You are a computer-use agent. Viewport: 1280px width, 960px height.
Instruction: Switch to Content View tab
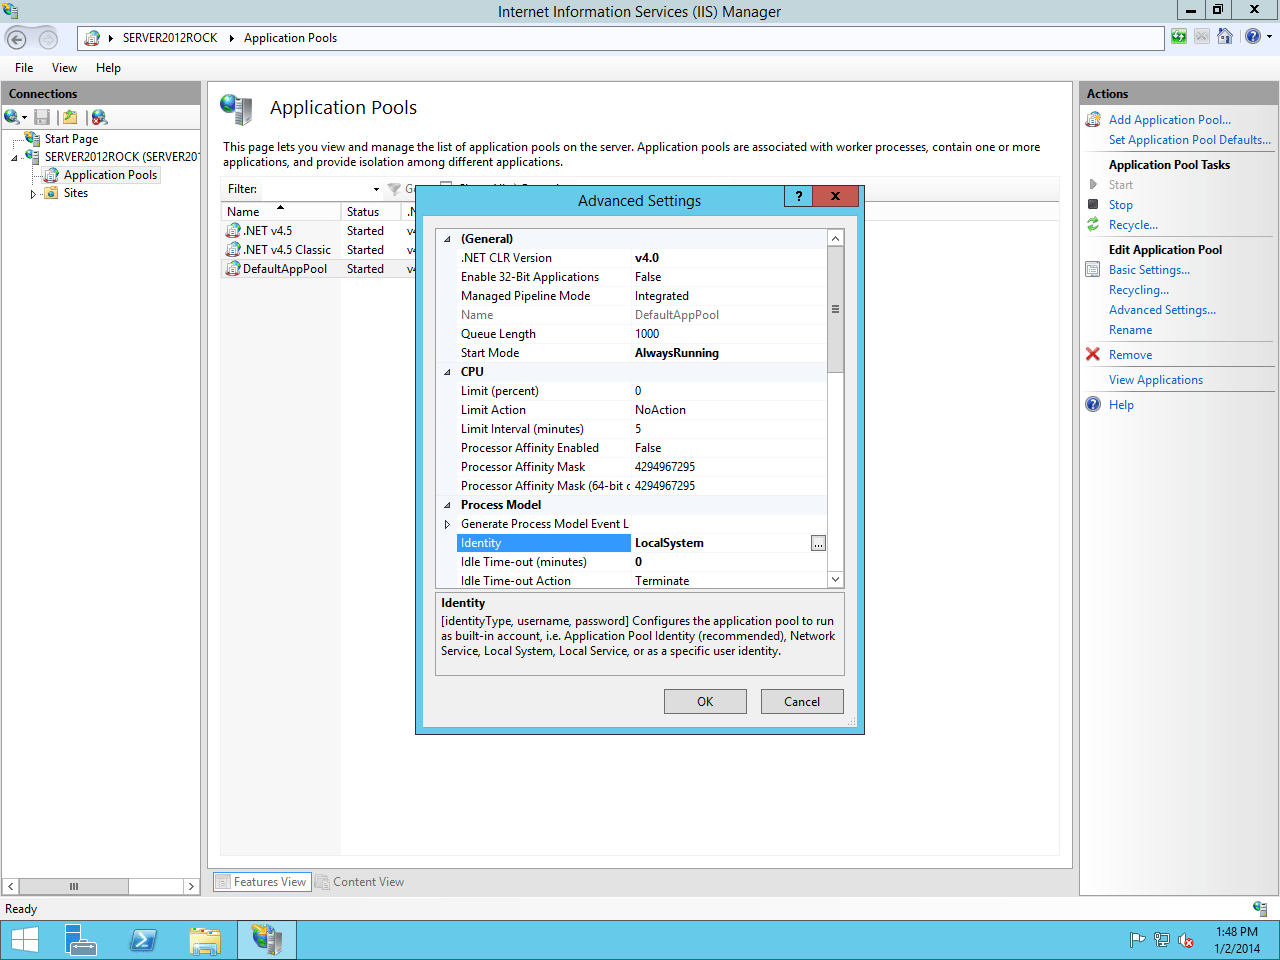tap(360, 882)
